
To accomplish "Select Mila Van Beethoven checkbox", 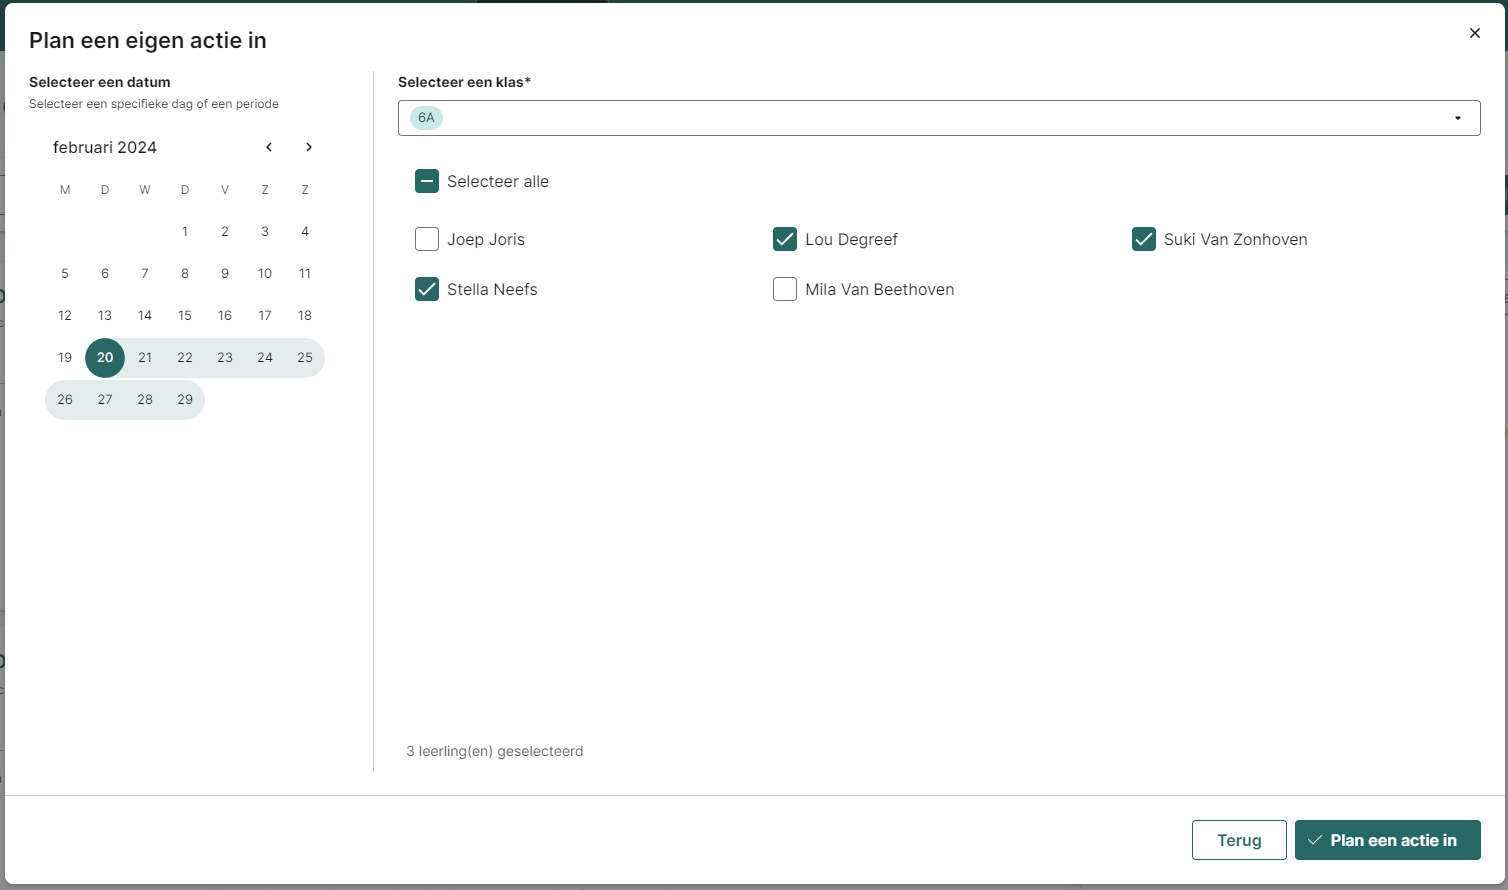I will point(785,289).
